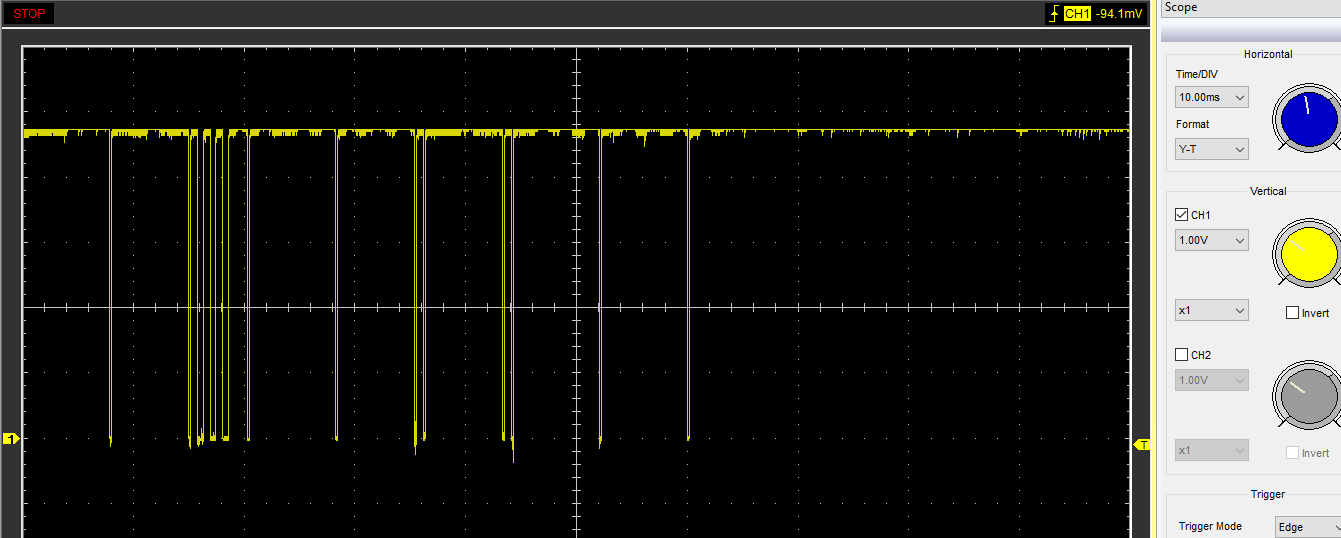
Task: Open the disabled CH2 1.00V dropdown
Action: coord(1212,380)
